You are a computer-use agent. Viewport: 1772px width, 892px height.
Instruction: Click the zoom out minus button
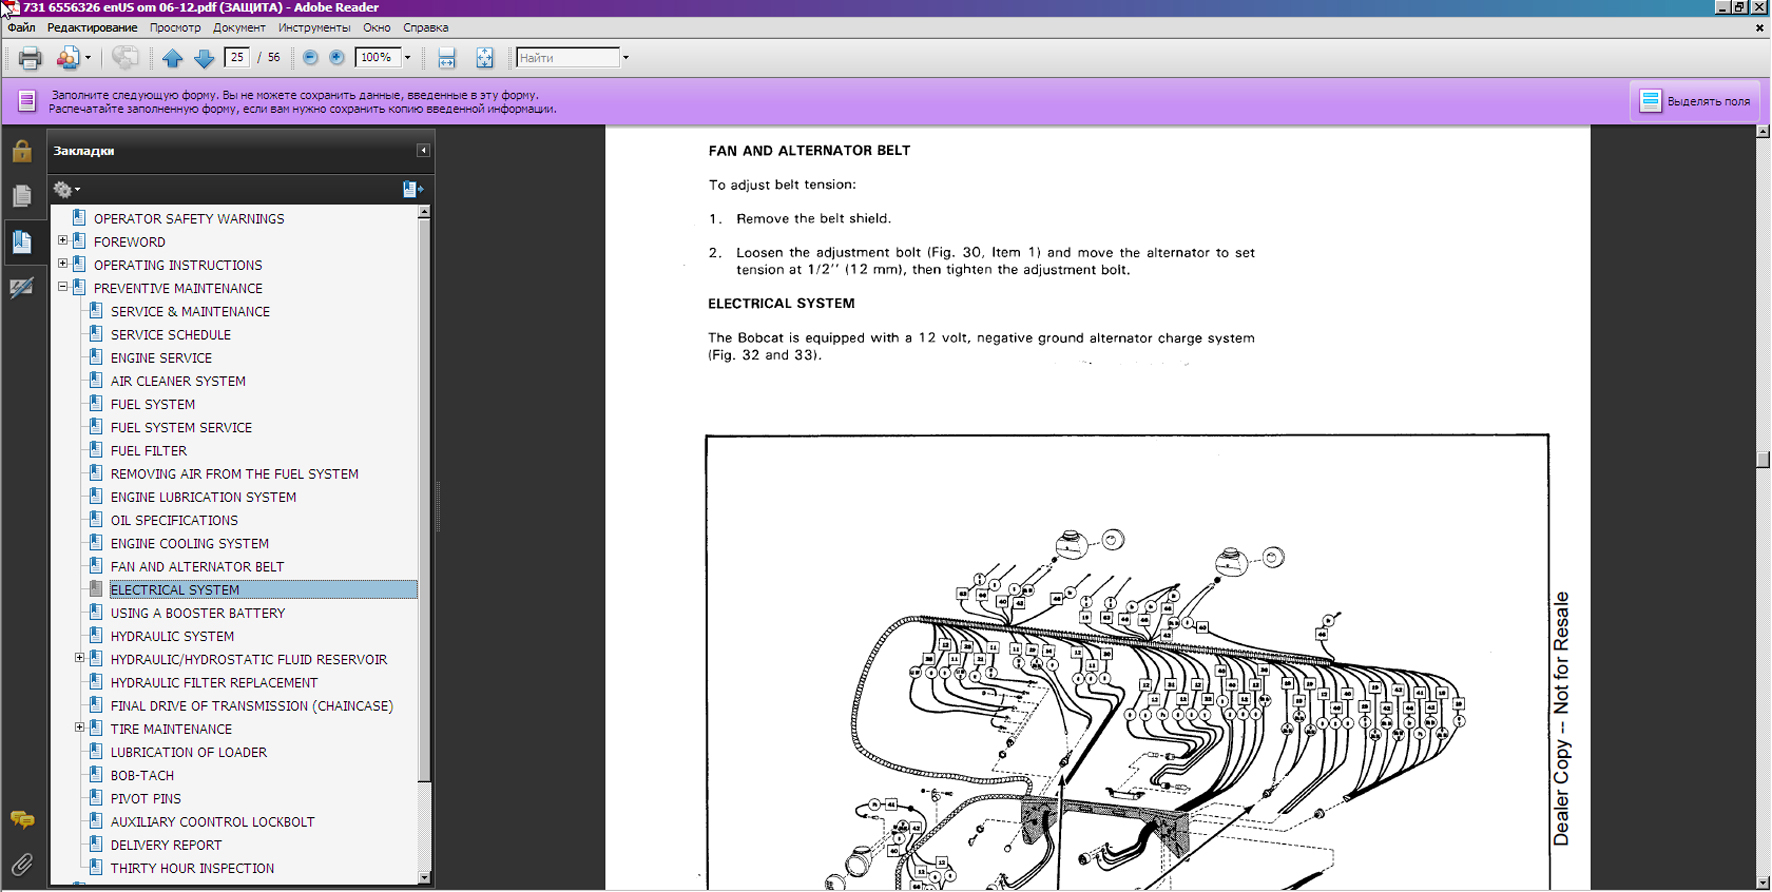click(x=310, y=58)
